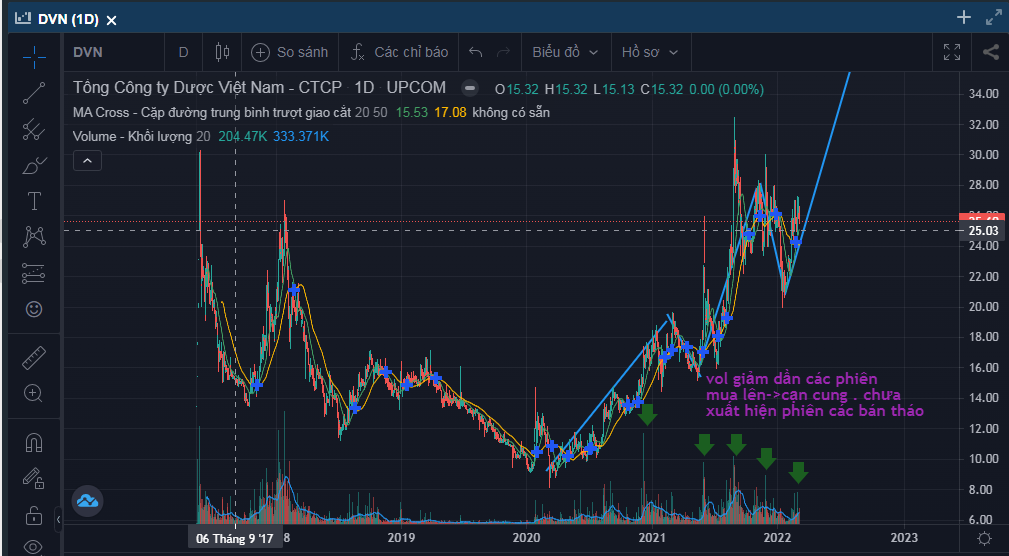Open Các chỉ báo indicators menu

pos(400,52)
